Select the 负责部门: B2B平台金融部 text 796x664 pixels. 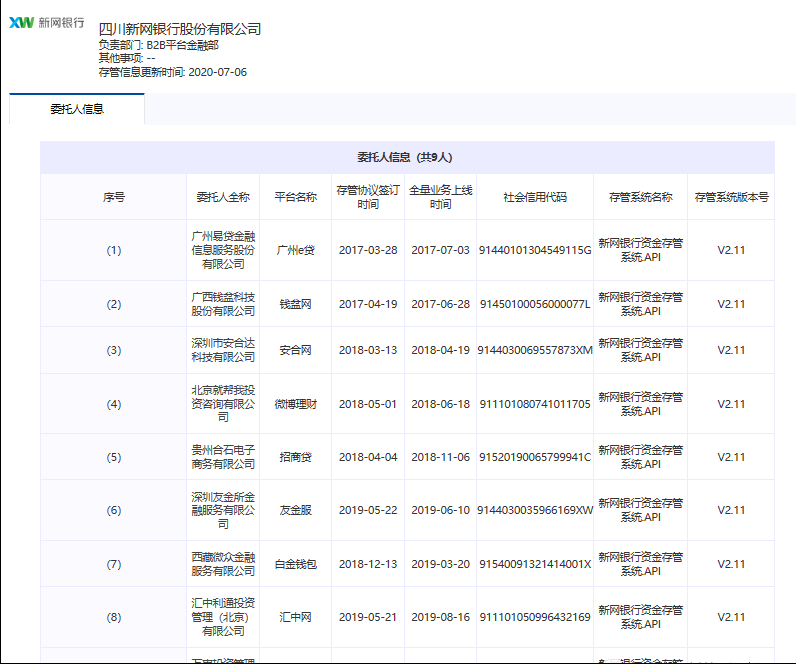tap(158, 45)
